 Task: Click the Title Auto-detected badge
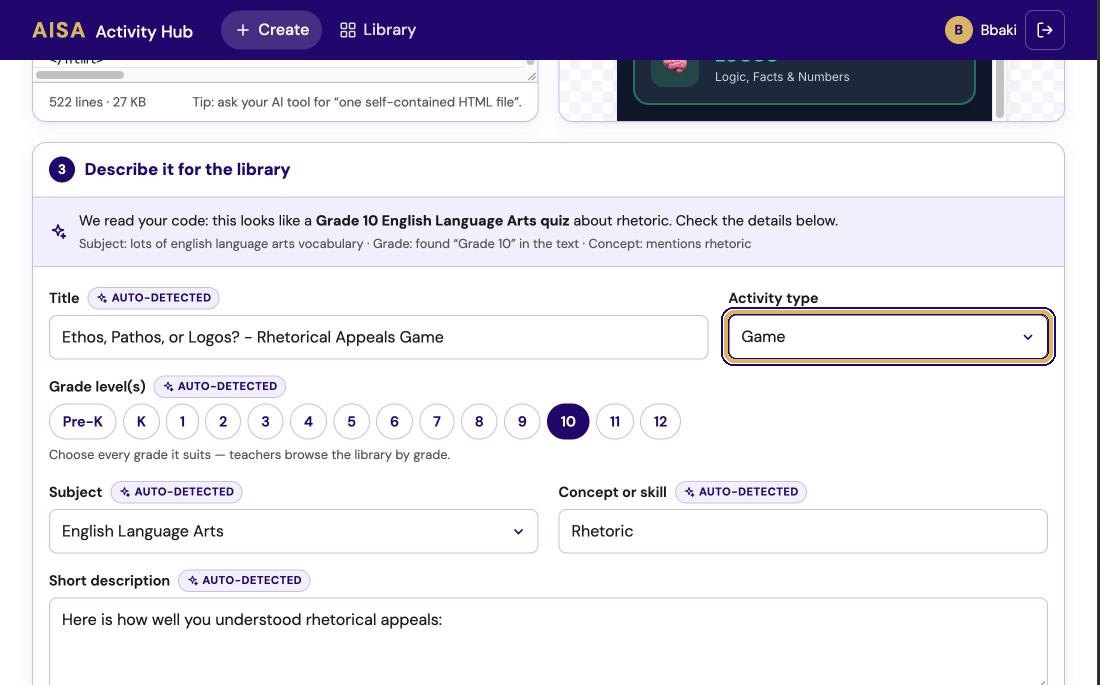(x=154, y=298)
